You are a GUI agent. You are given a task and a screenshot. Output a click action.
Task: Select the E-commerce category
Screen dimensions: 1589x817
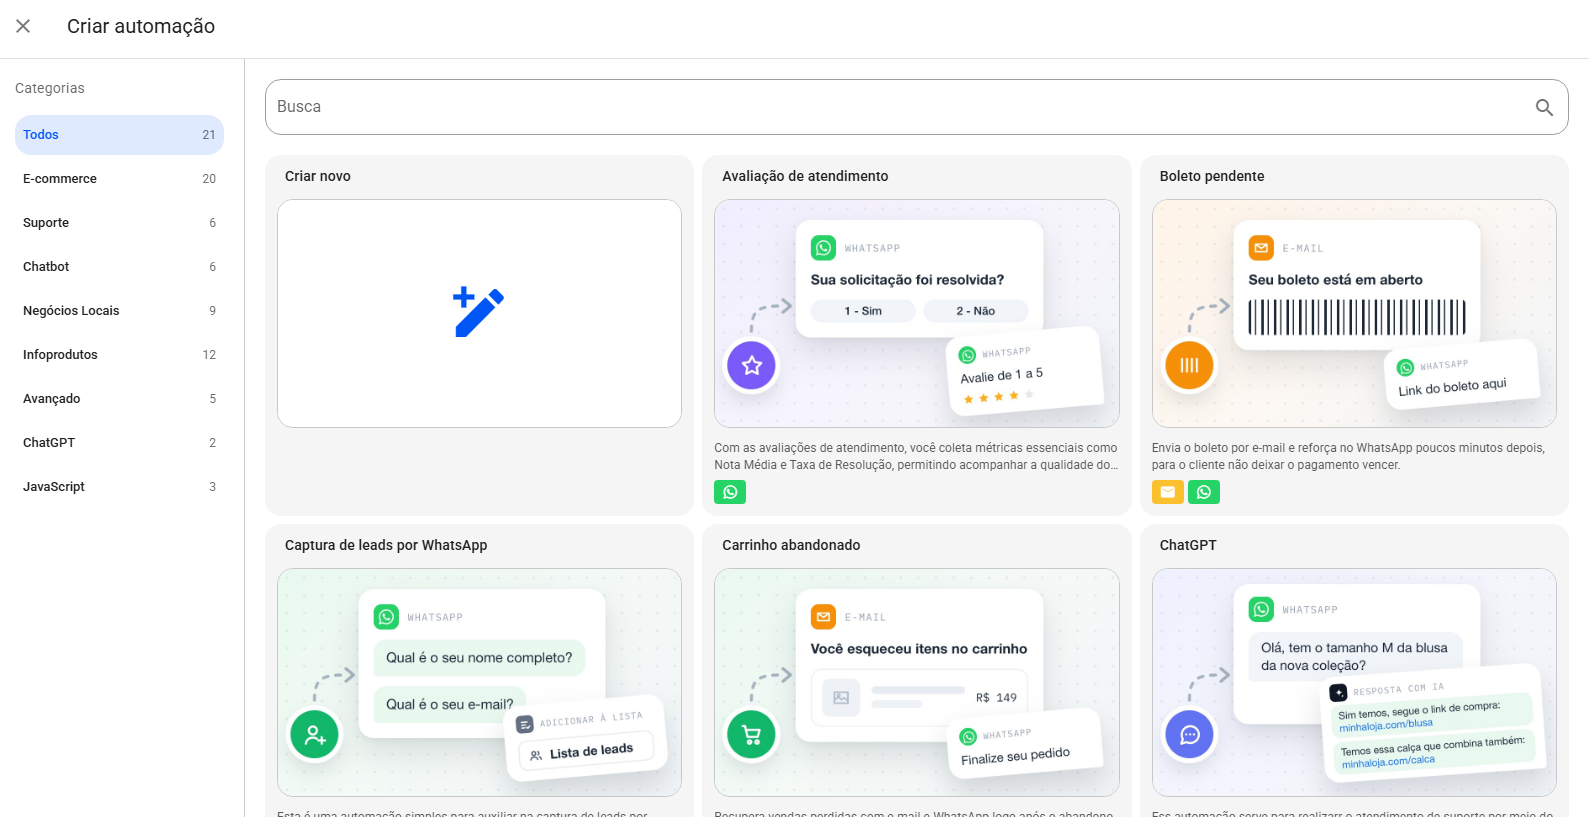pyautogui.click(x=119, y=179)
